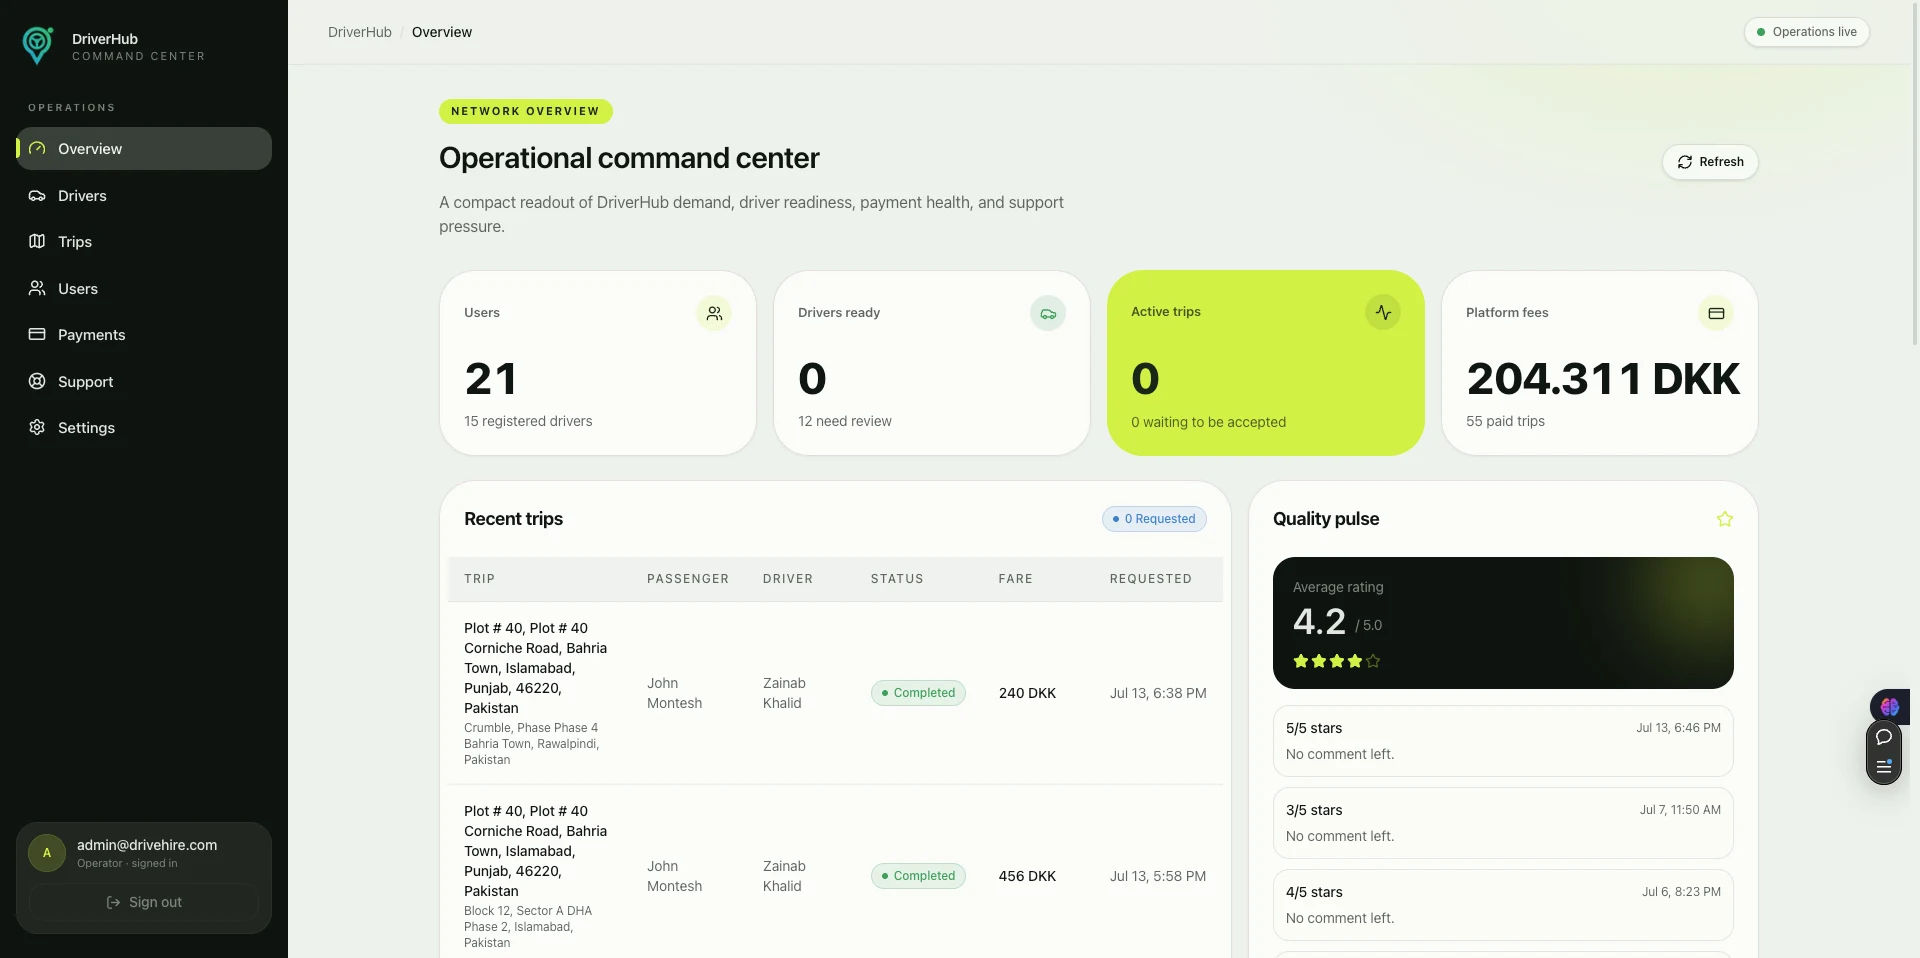Viewport: 1920px width, 958px height.
Task: Click the Settings gear icon in sidebar
Action: point(37,427)
